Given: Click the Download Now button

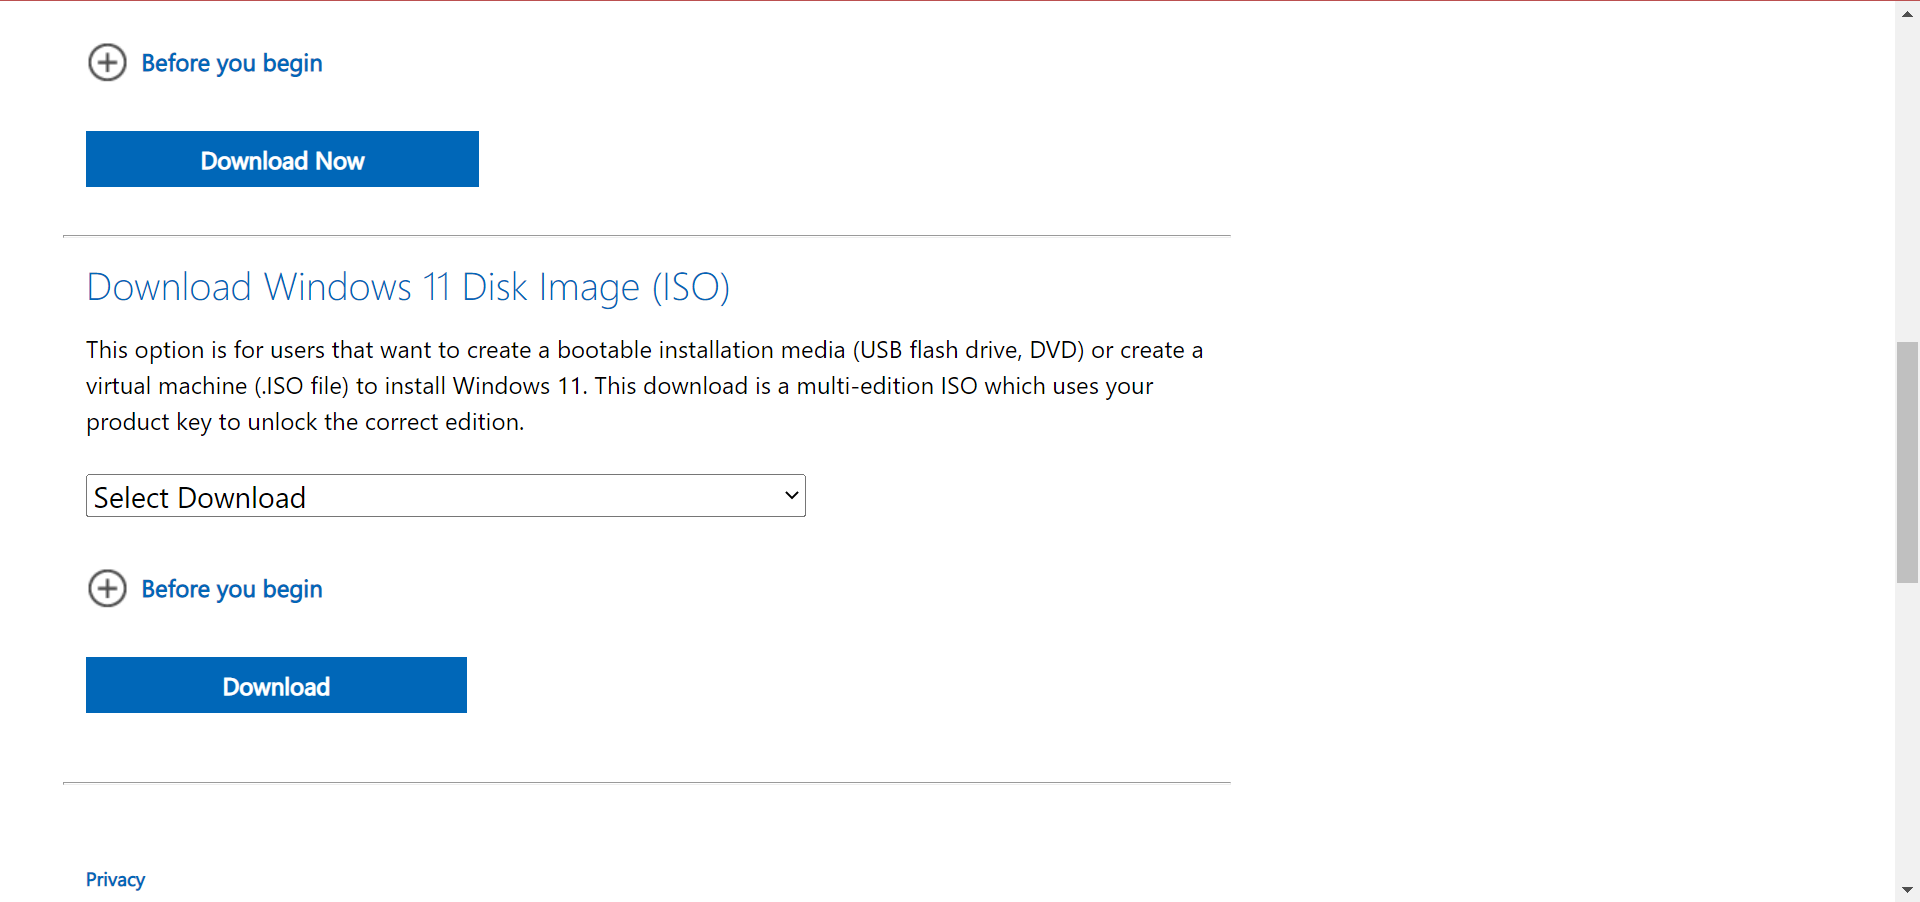Looking at the screenshot, I should click(x=282, y=159).
